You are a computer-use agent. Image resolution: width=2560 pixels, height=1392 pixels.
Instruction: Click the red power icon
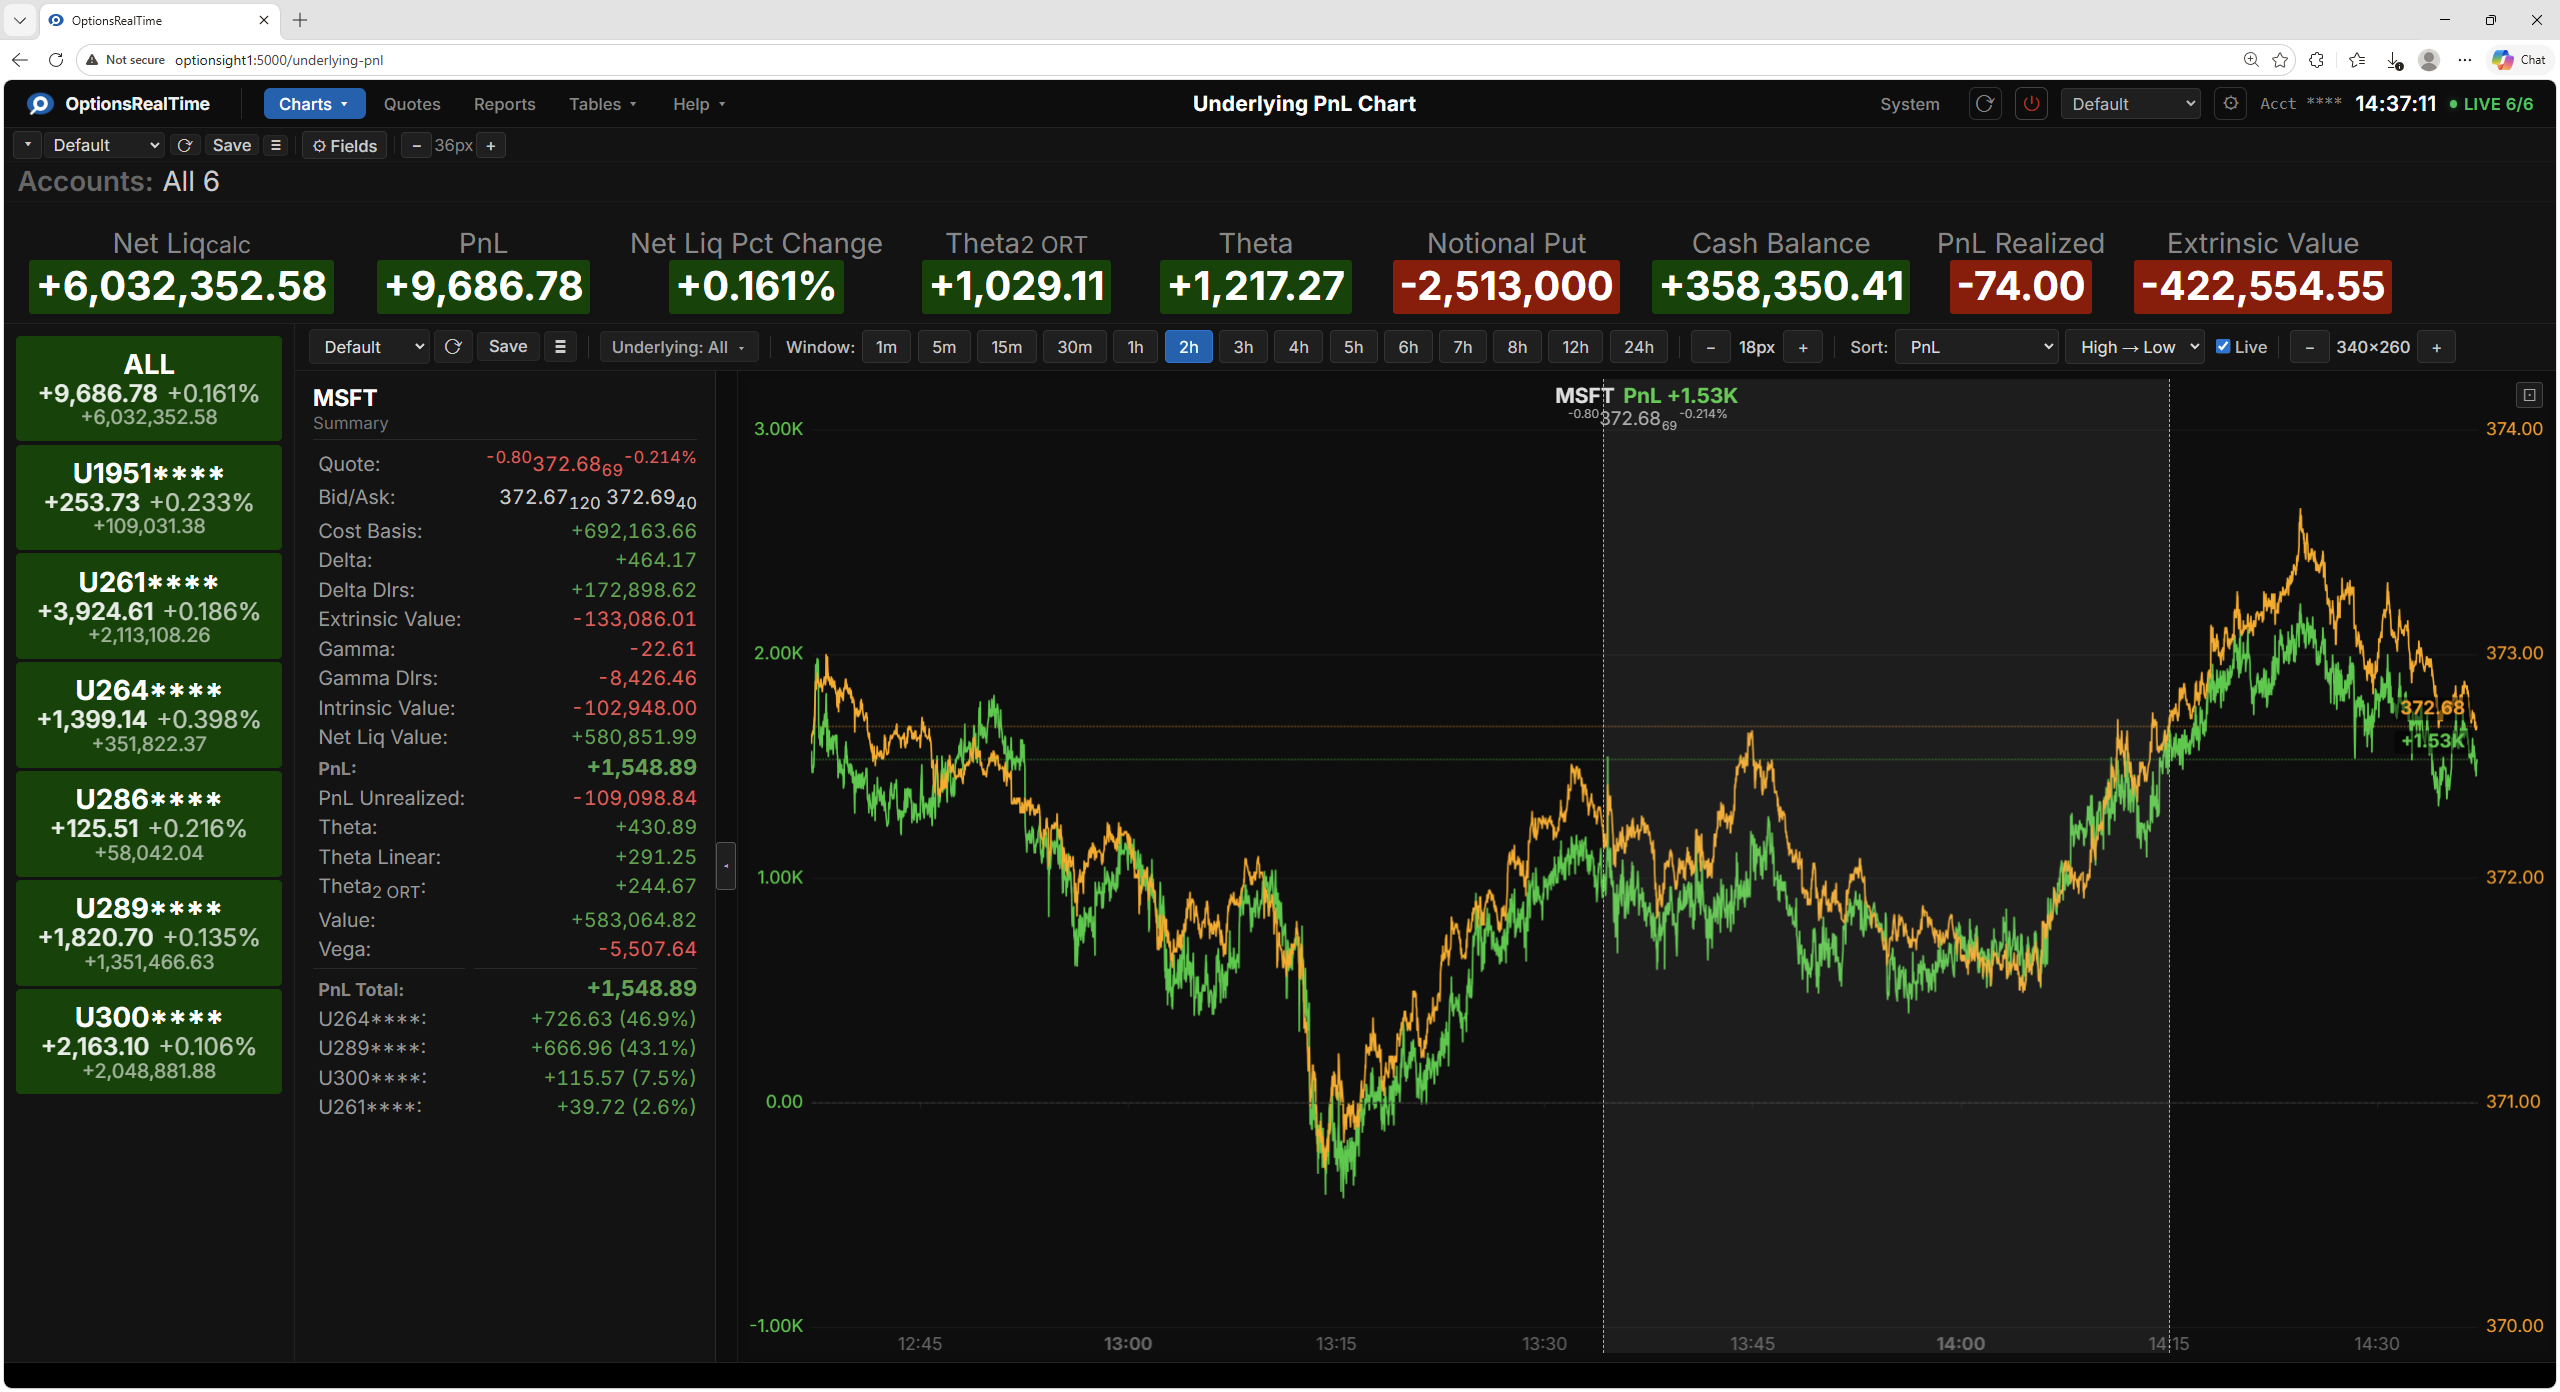pyautogui.click(x=2031, y=104)
